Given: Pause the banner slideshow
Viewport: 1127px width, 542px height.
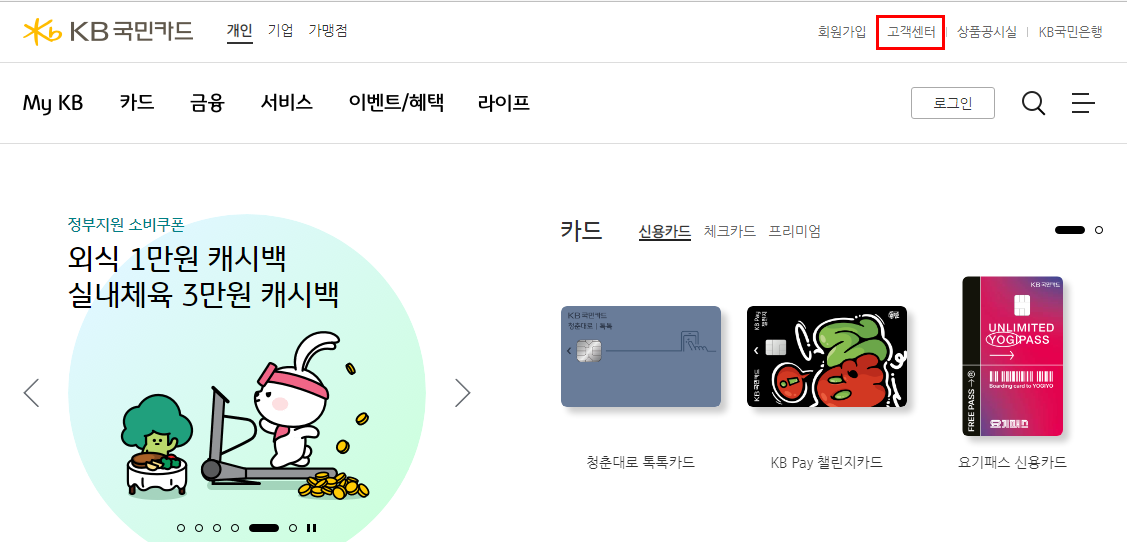Looking at the screenshot, I should 311,528.
